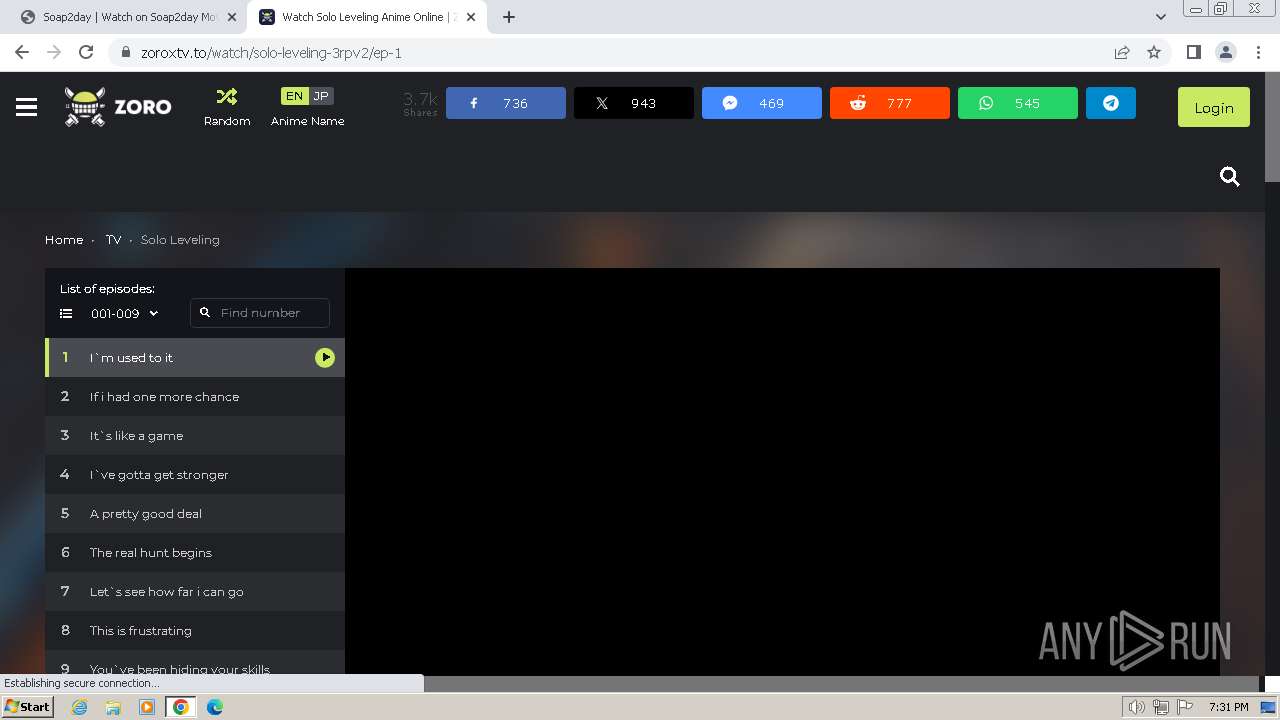Share this page icon in address bar
1280x720 pixels.
1122,52
